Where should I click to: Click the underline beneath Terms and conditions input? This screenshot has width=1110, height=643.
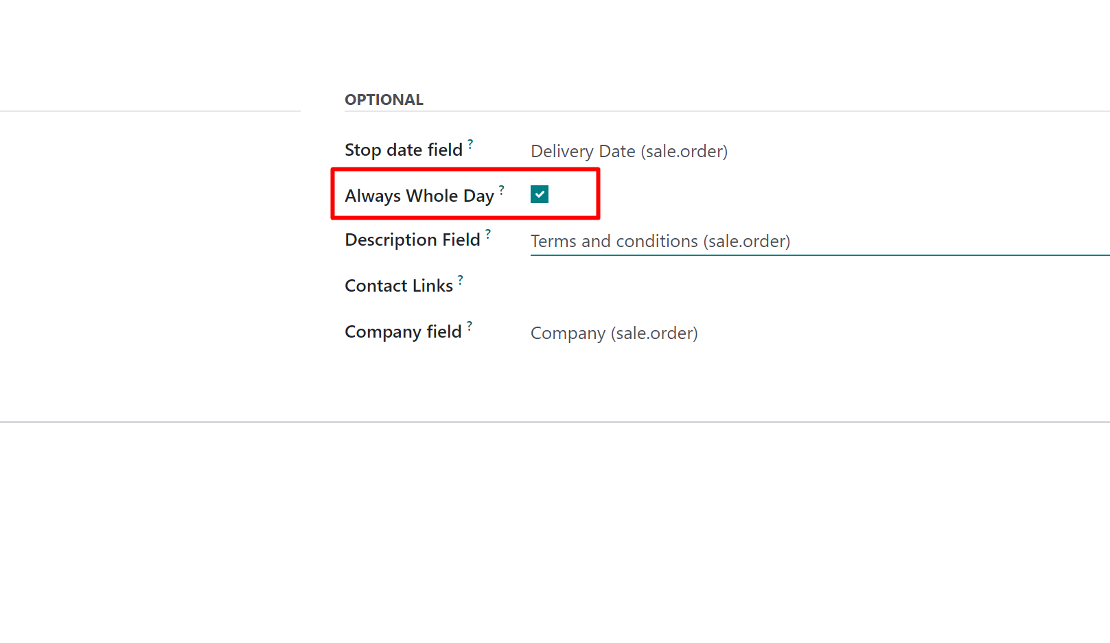click(820, 255)
